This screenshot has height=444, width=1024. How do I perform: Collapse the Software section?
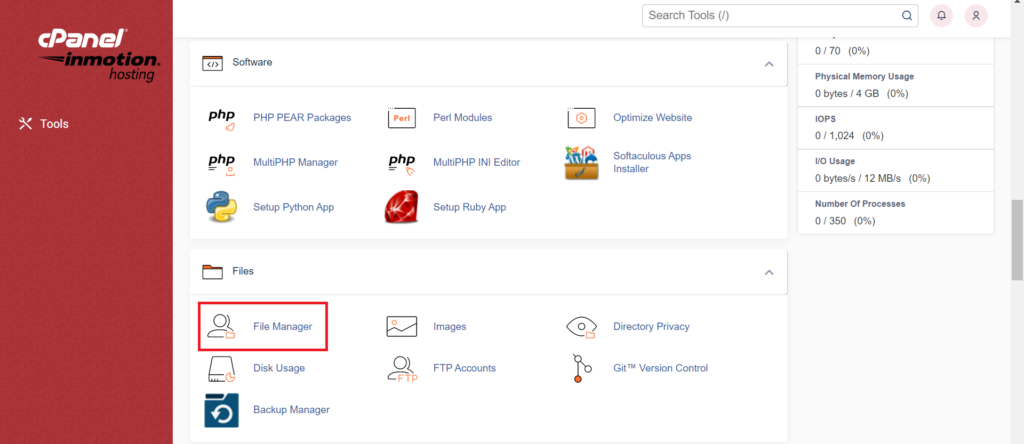click(x=768, y=63)
